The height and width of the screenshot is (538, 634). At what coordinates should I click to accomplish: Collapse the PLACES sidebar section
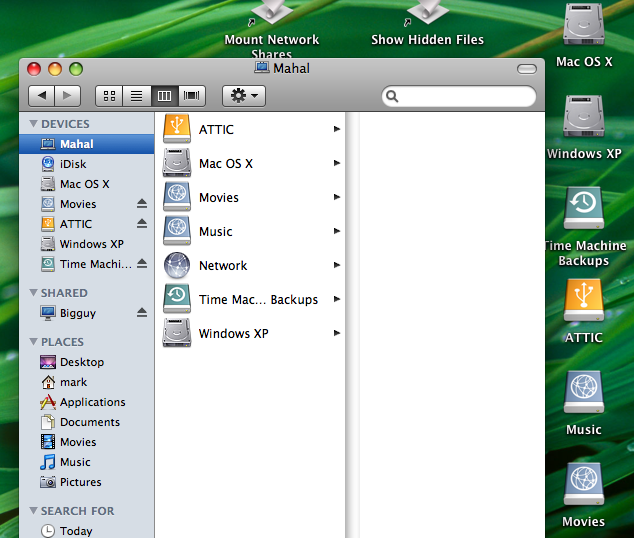34,342
